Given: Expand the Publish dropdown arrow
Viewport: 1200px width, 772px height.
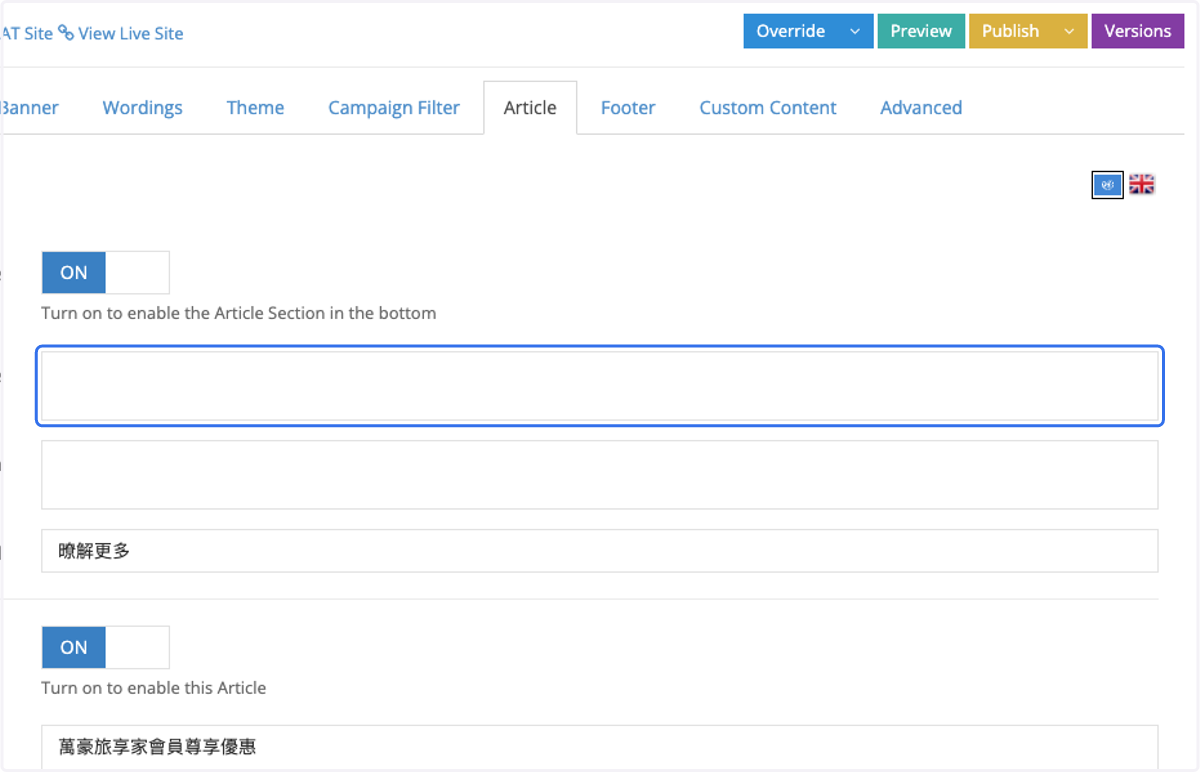Looking at the screenshot, I should [x=1069, y=31].
